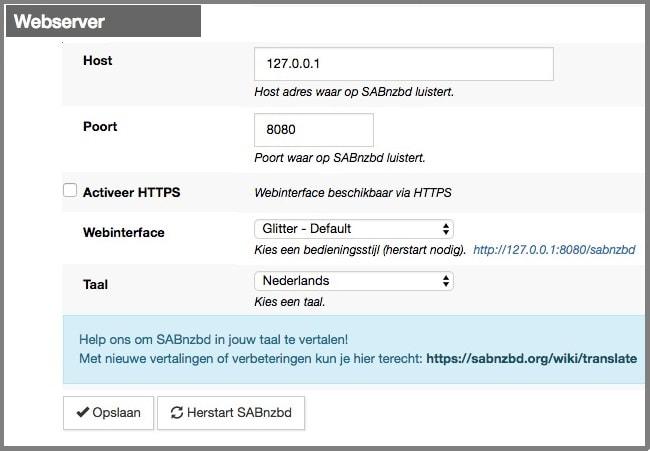
Task: Click into the Poort 8080 field
Action: (314, 130)
